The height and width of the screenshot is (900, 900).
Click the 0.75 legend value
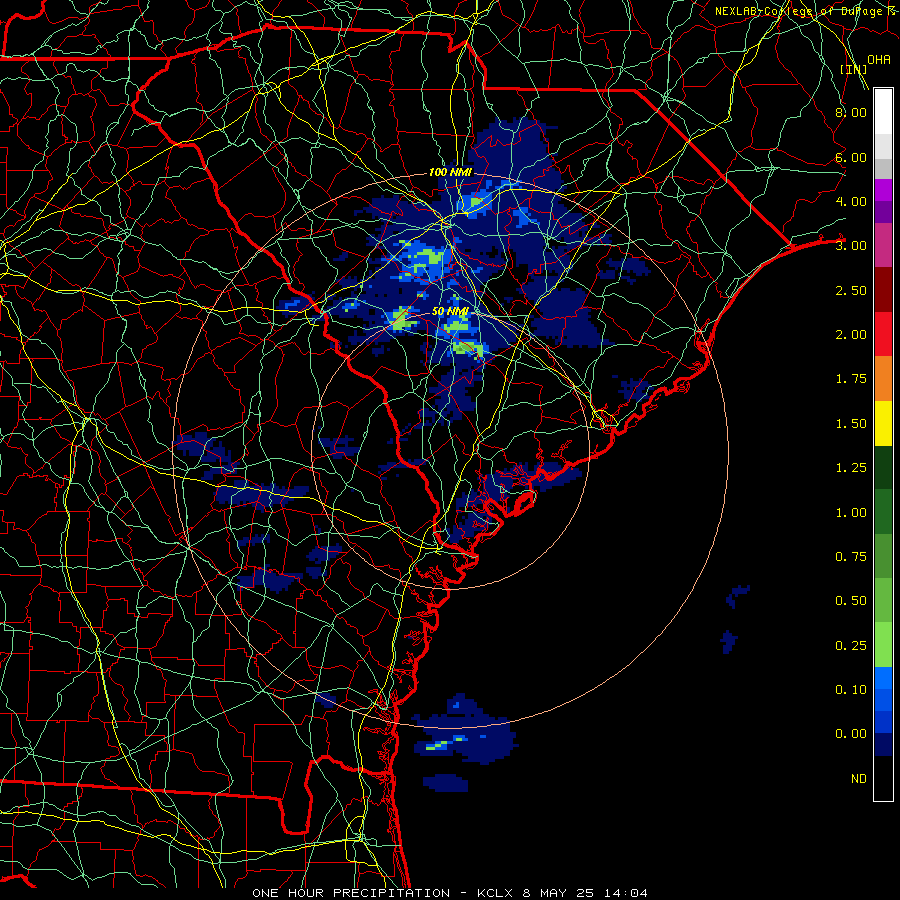pos(851,557)
